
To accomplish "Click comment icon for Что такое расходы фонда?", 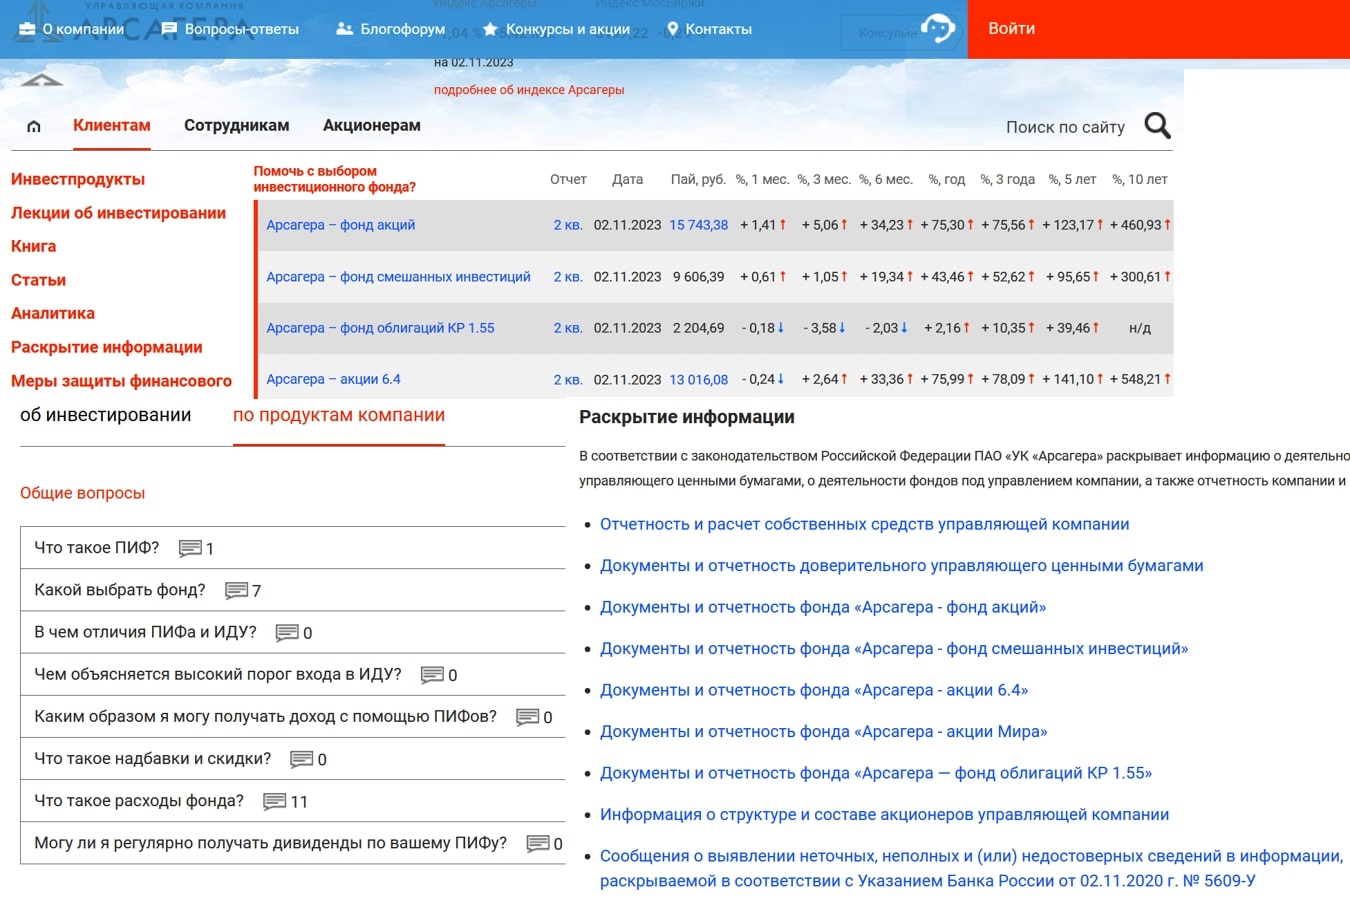I will 274,801.
